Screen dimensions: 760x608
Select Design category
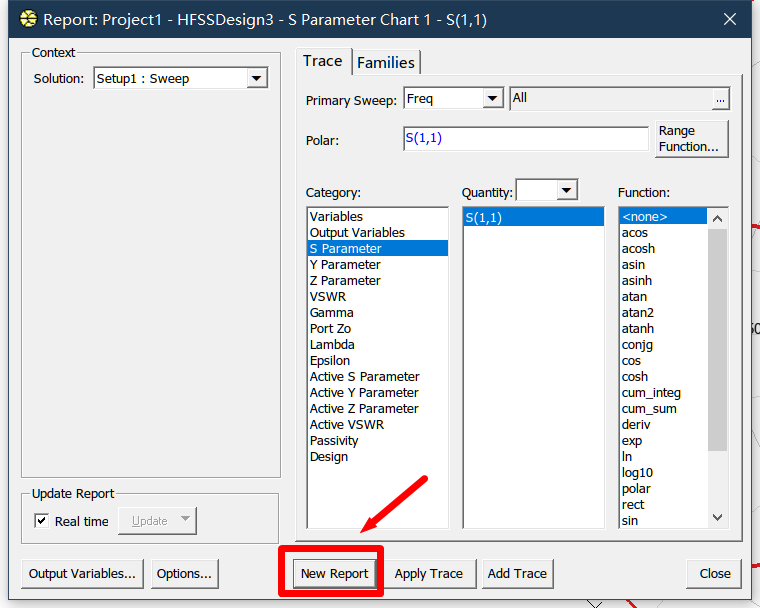click(378, 456)
